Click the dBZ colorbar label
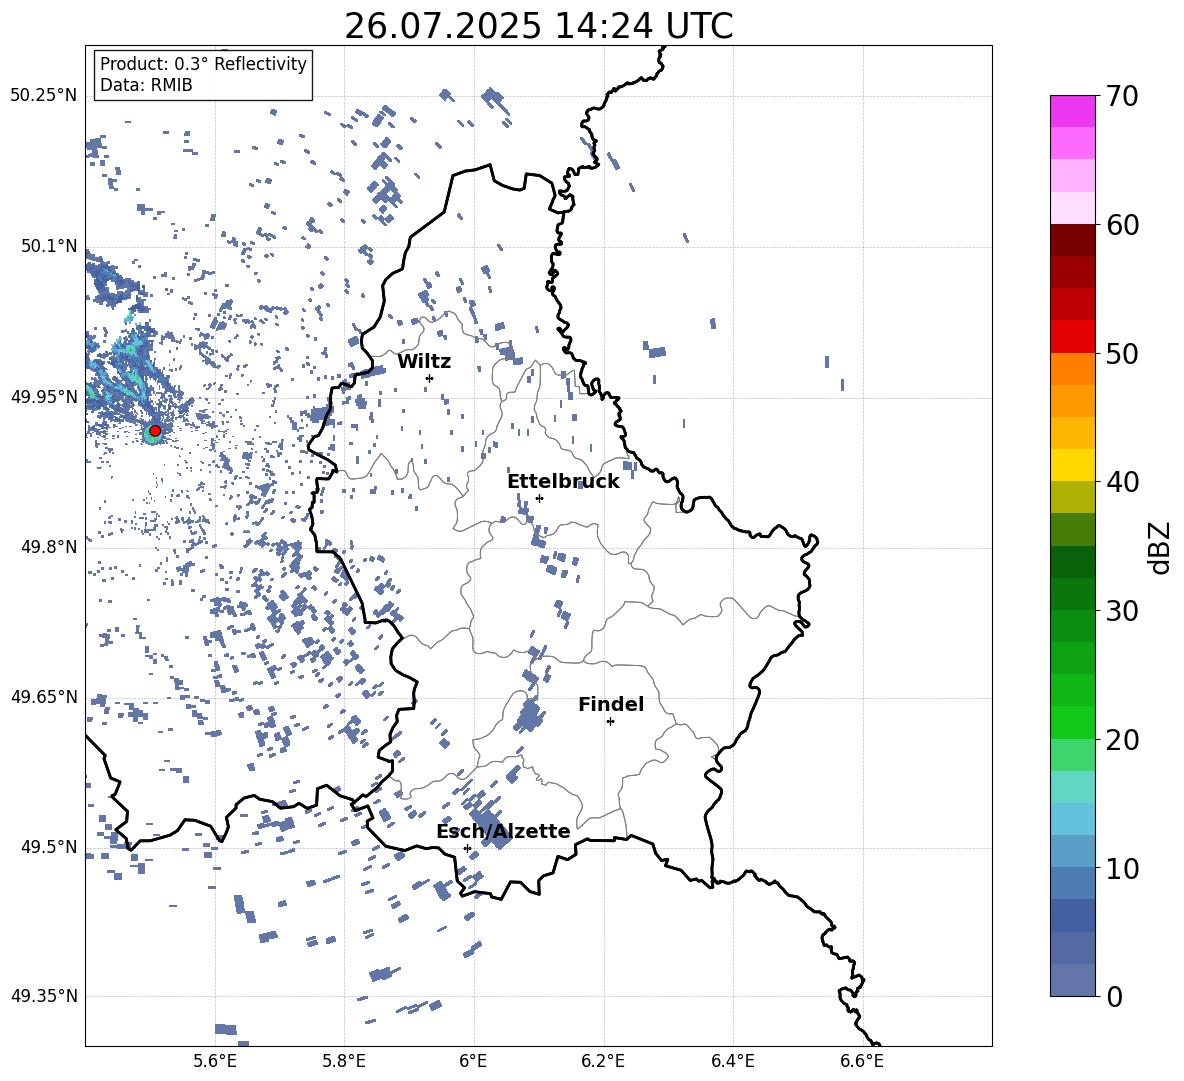 pyautogui.click(x=1161, y=548)
